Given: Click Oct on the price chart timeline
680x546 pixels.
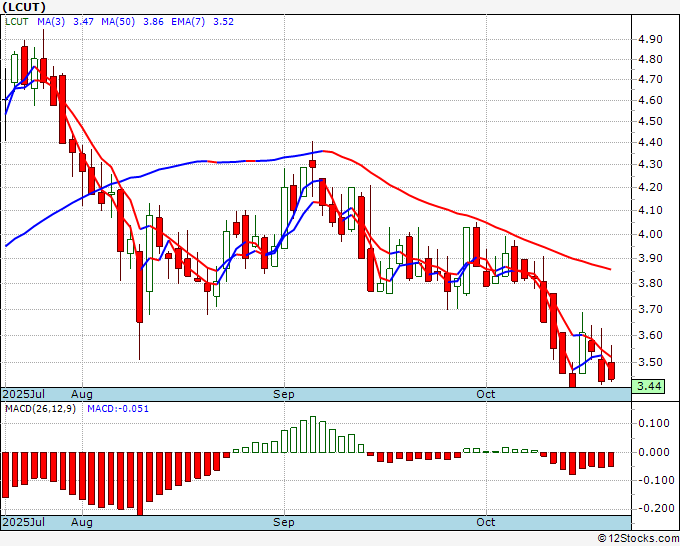Looking at the screenshot, I should (x=486, y=394).
